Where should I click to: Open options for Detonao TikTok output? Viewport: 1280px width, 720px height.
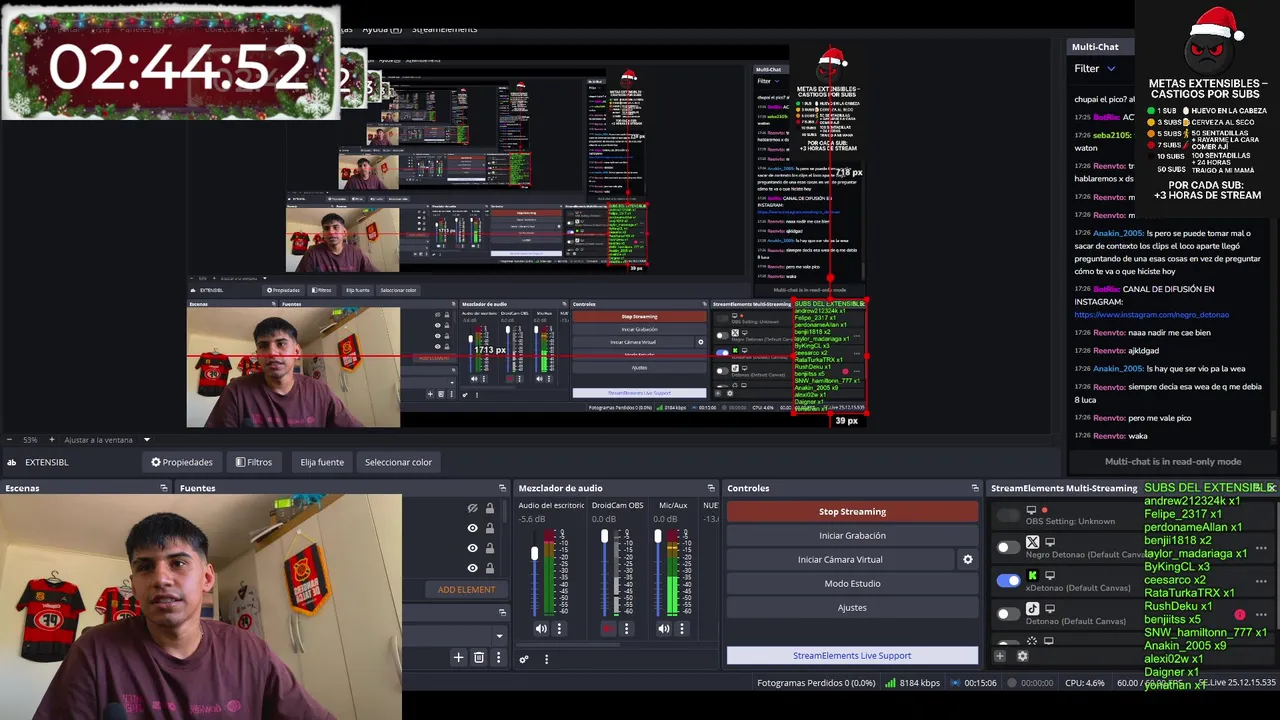tap(1261, 614)
